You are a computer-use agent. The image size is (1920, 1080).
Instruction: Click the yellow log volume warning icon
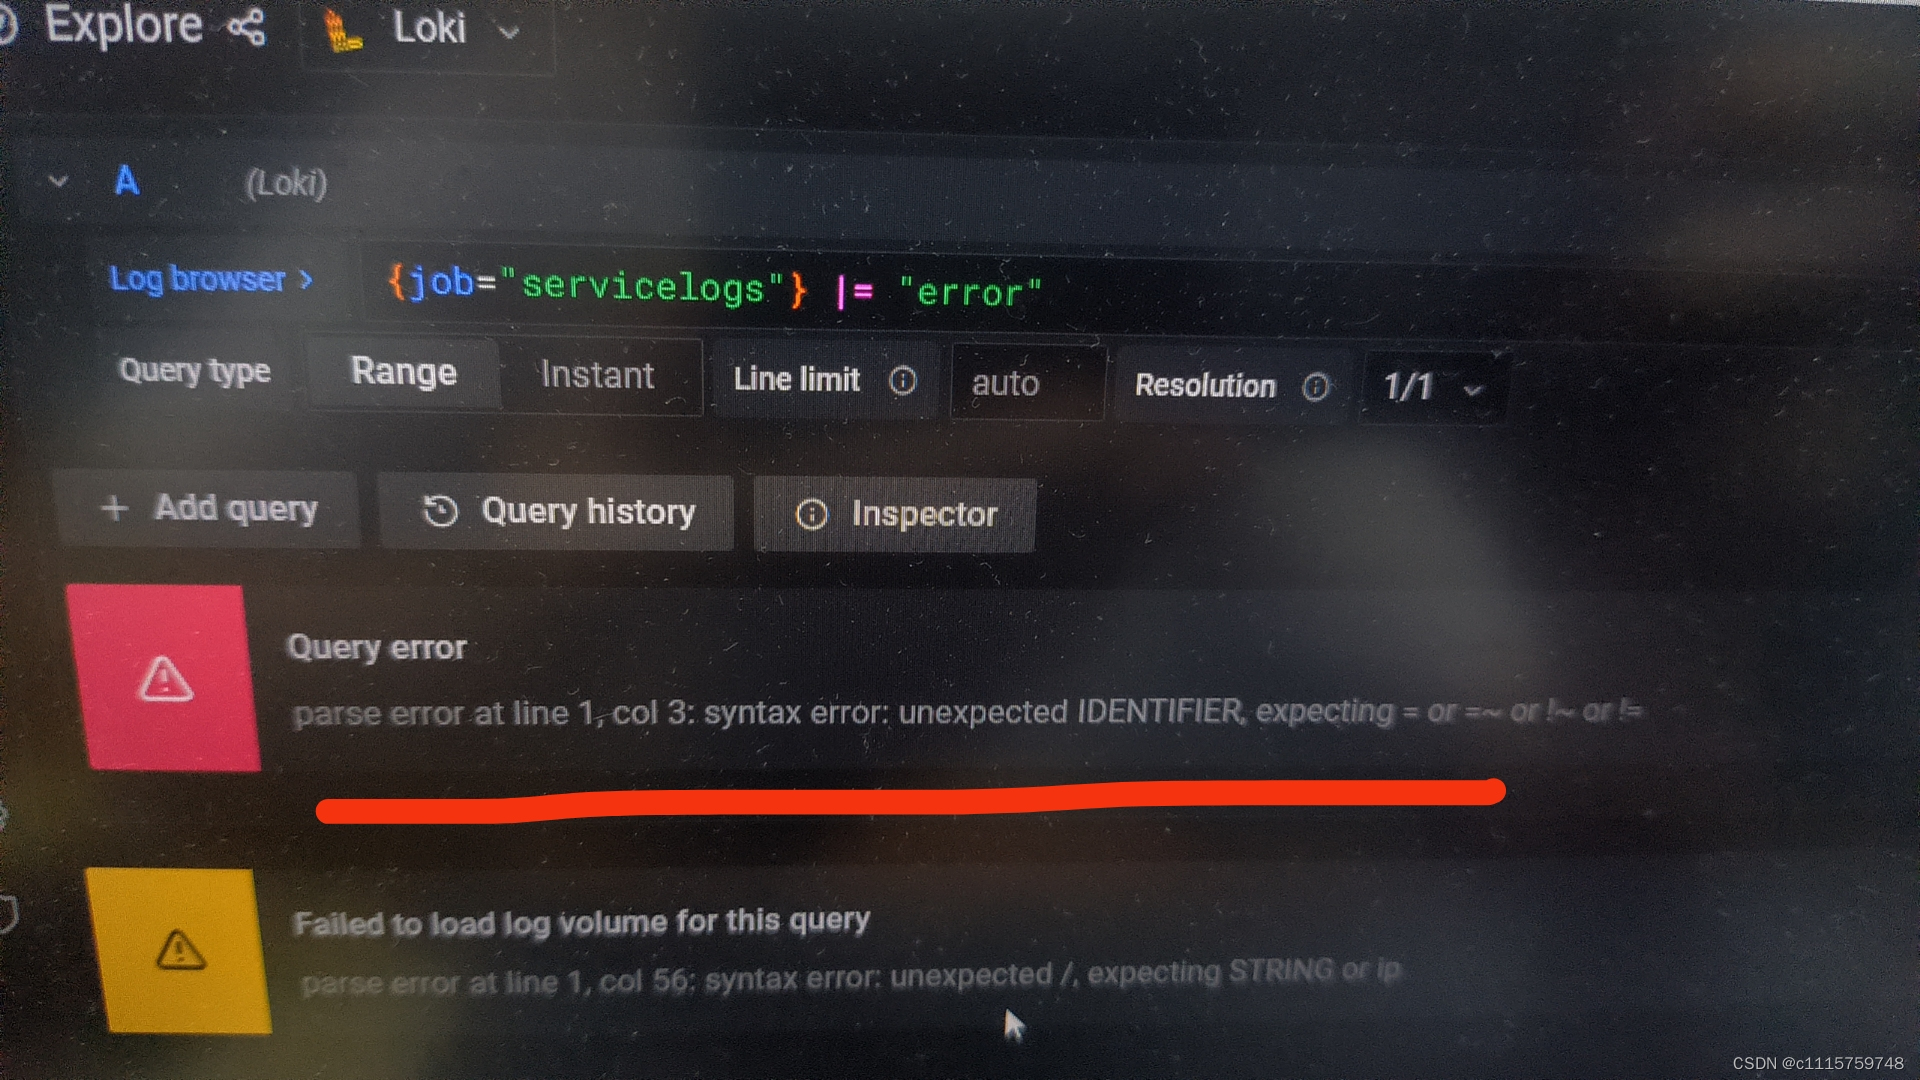[x=169, y=949]
